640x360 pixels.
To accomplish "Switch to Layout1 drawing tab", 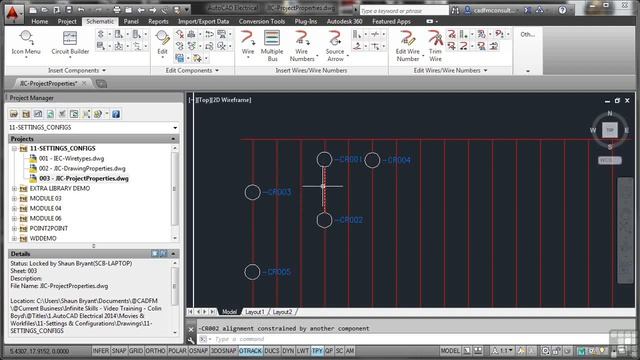I will [x=255, y=312].
